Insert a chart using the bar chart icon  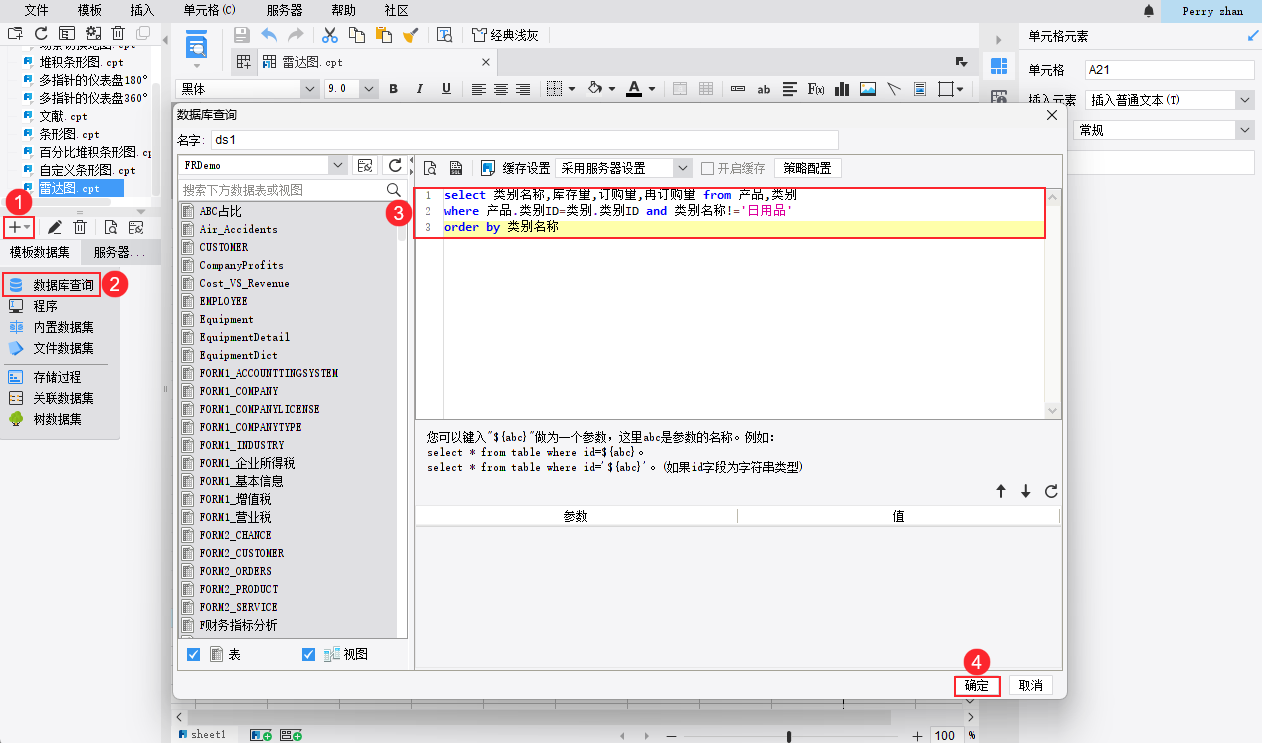(841, 89)
